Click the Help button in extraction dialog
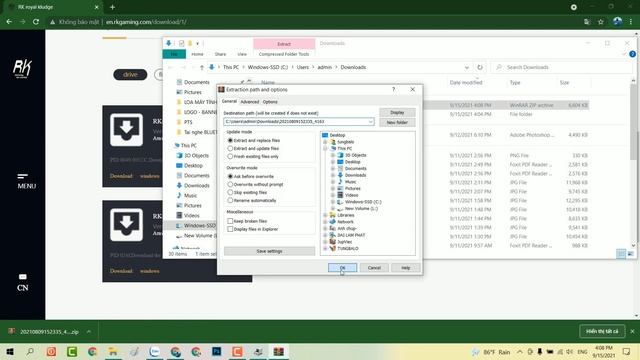640x360 pixels. coord(405,268)
